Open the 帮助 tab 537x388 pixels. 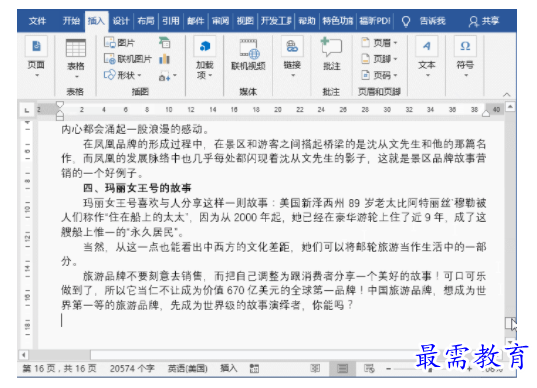[307, 21]
